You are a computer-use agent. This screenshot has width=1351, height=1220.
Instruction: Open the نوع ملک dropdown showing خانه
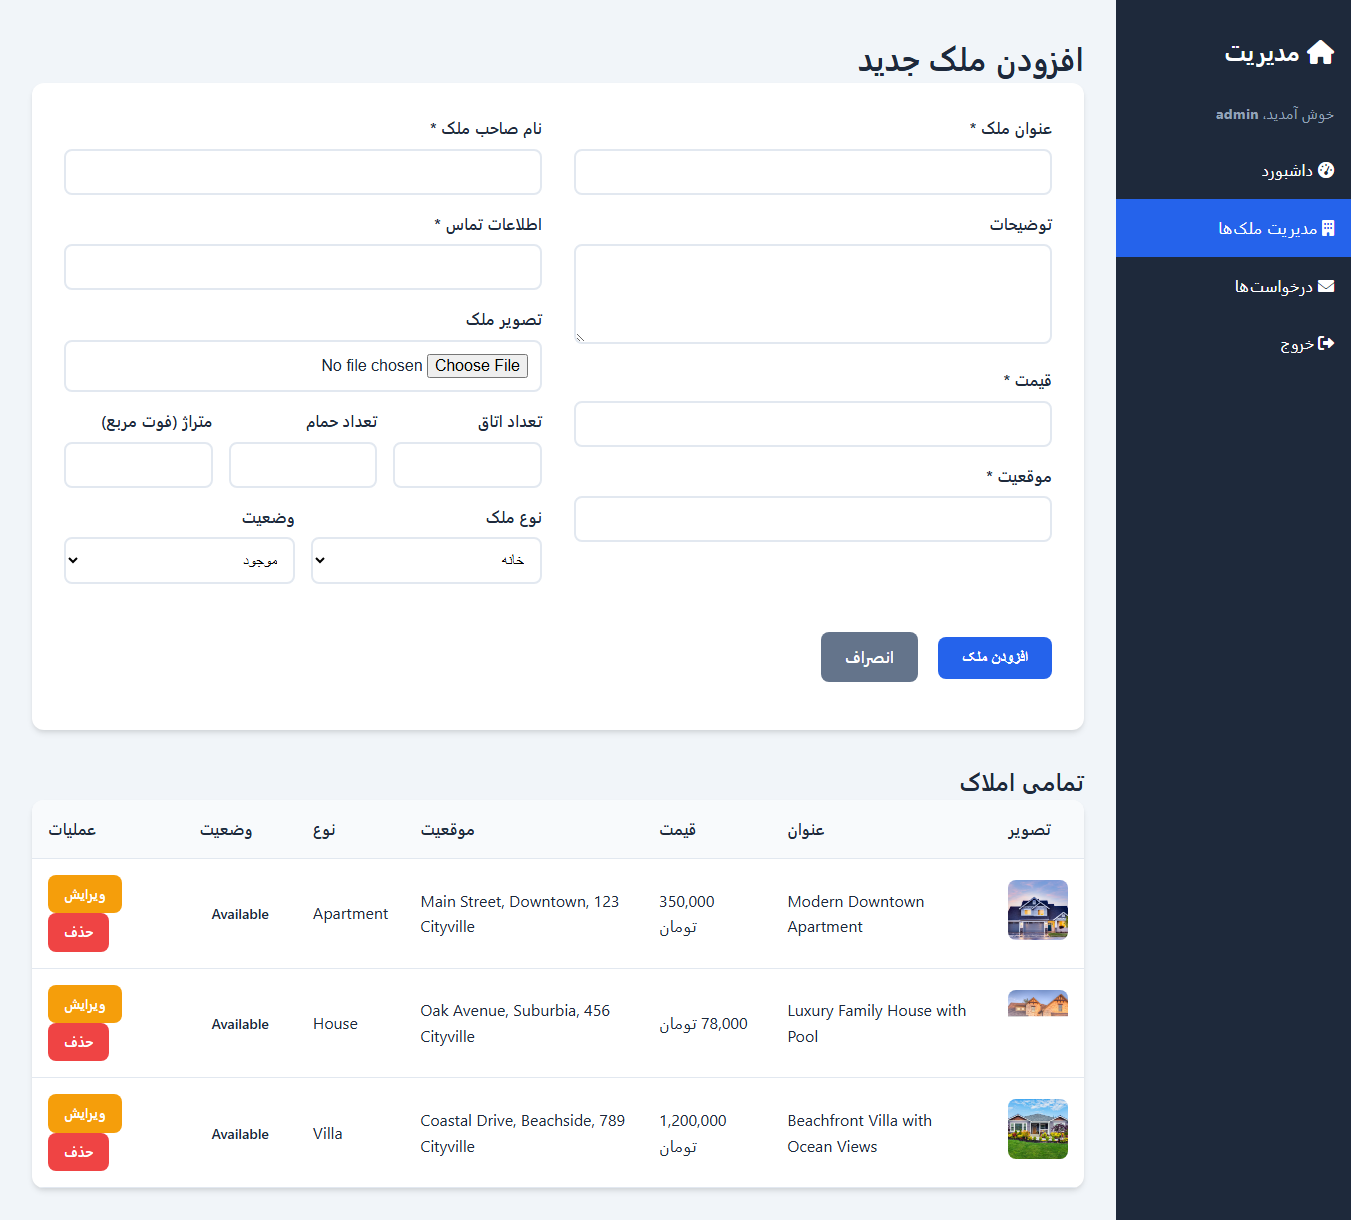click(426, 560)
